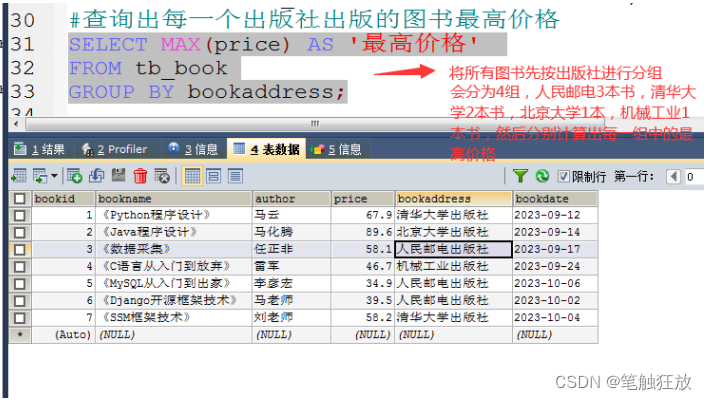This screenshot has height=400, width=707.
Task: Check the row checkbox for bookid 4
Action: (x=19, y=267)
